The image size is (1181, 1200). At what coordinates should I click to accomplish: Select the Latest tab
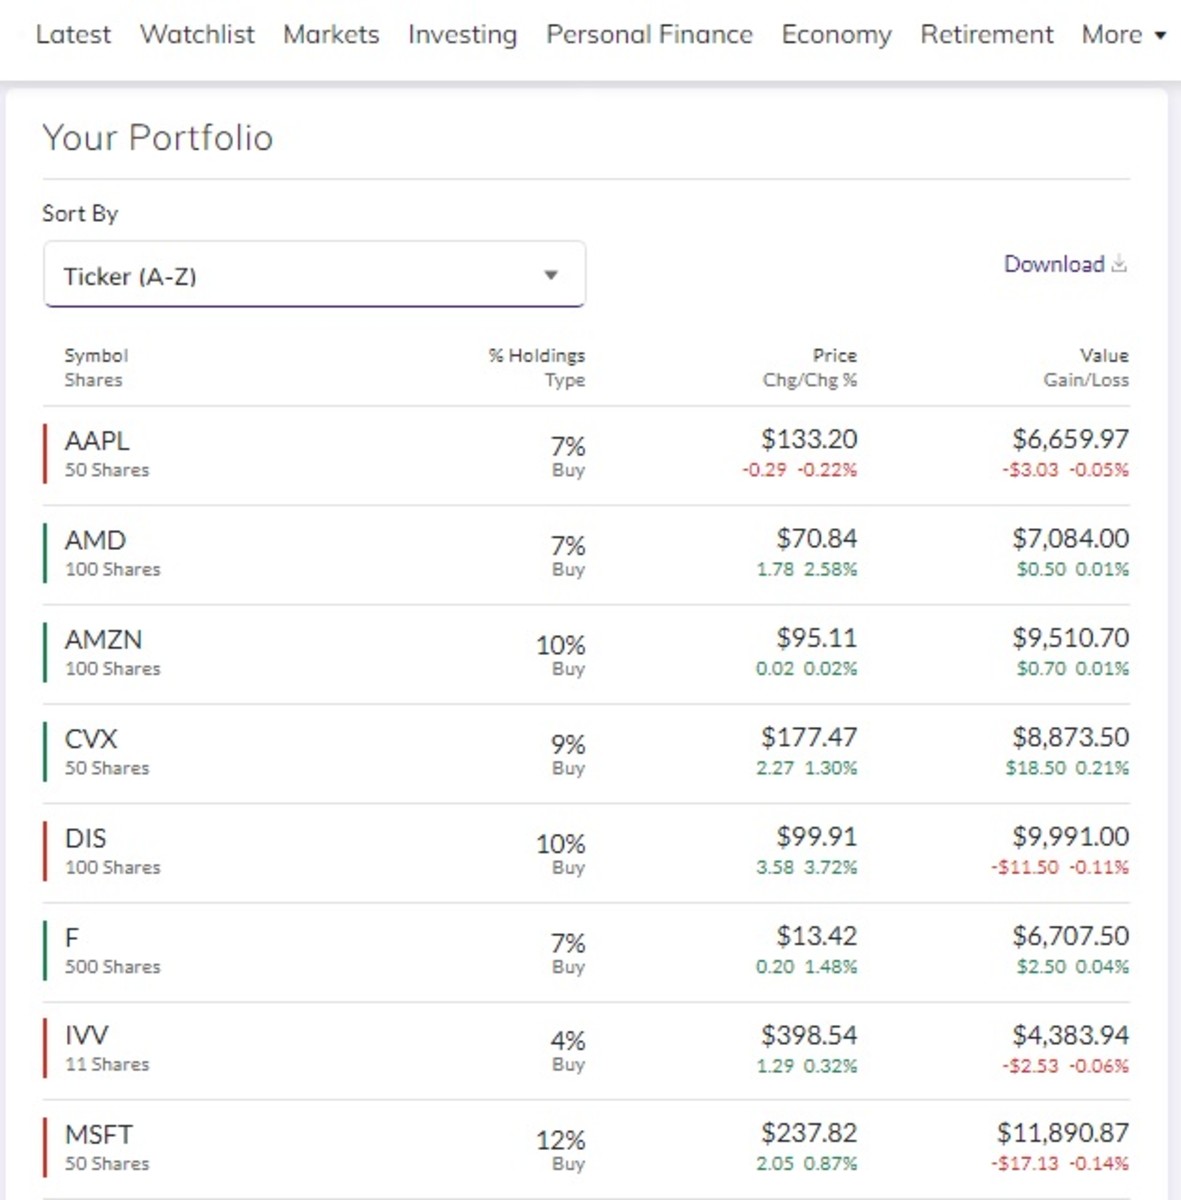(x=73, y=35)
